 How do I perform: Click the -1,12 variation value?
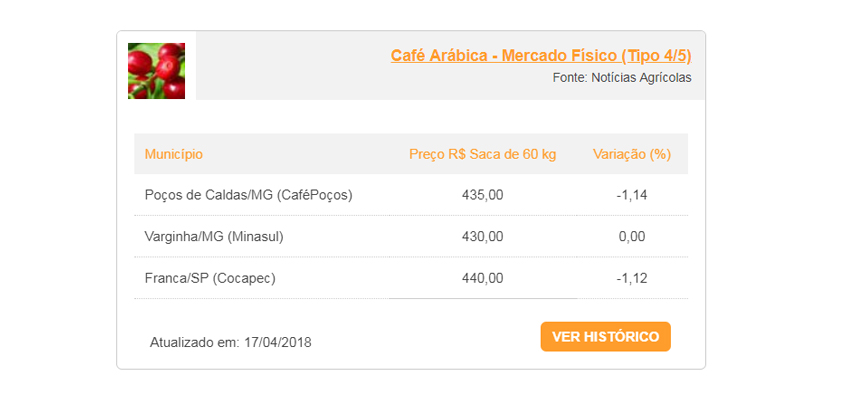[632, 278]
